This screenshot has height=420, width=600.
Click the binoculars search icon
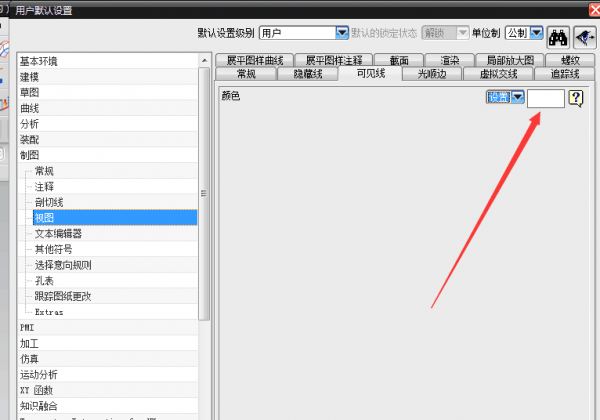pos(558,37)
